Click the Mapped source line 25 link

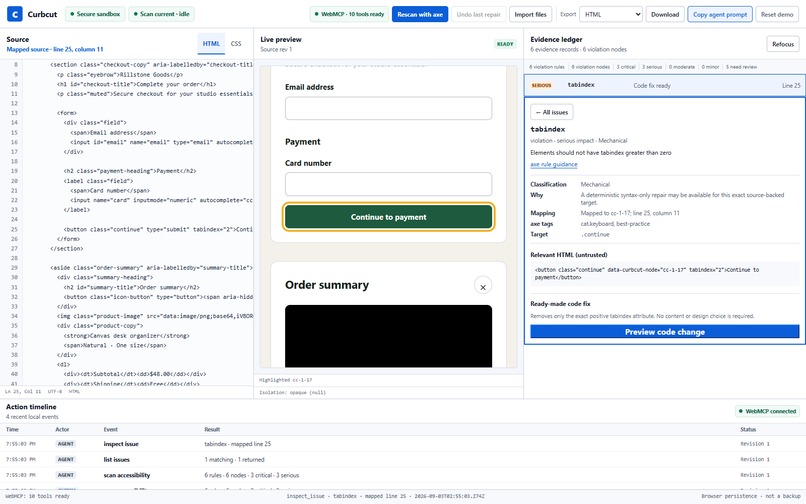[x=55, y=49]
